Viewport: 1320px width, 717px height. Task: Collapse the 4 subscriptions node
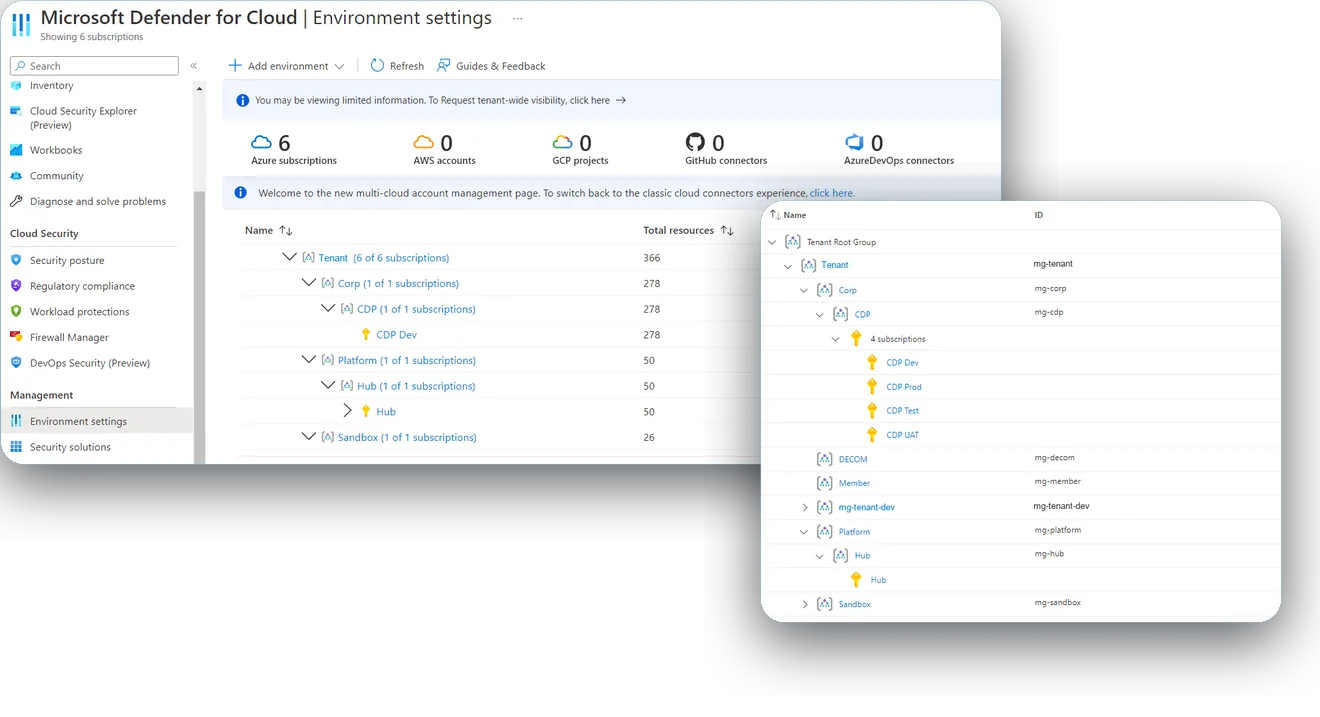836,339
